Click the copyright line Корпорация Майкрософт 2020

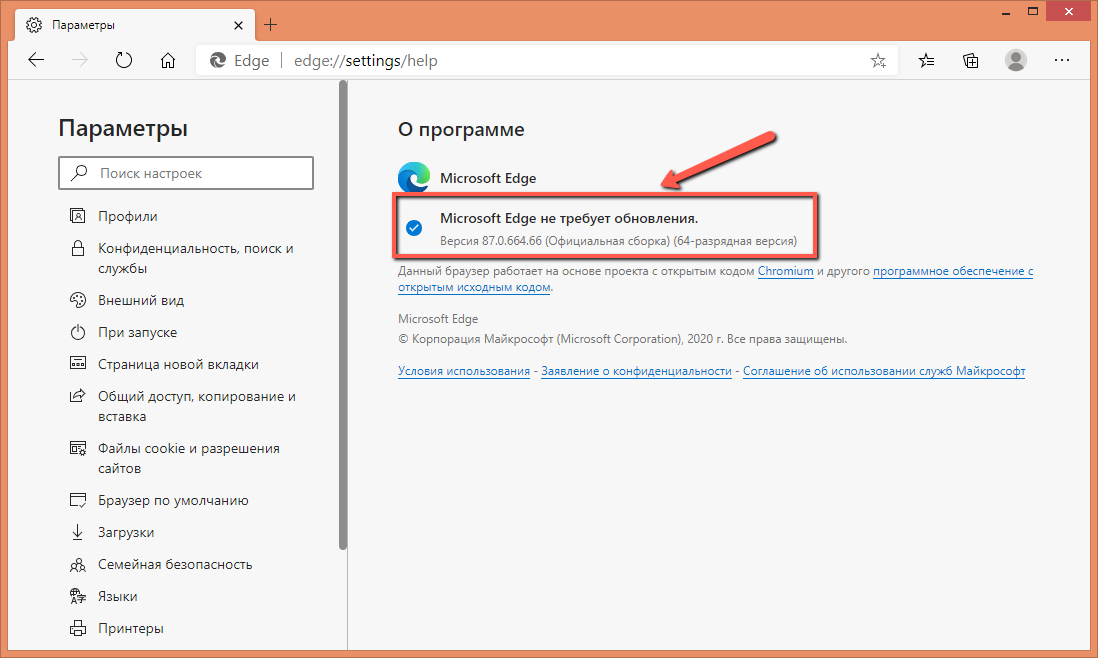[x=623, y=339]
